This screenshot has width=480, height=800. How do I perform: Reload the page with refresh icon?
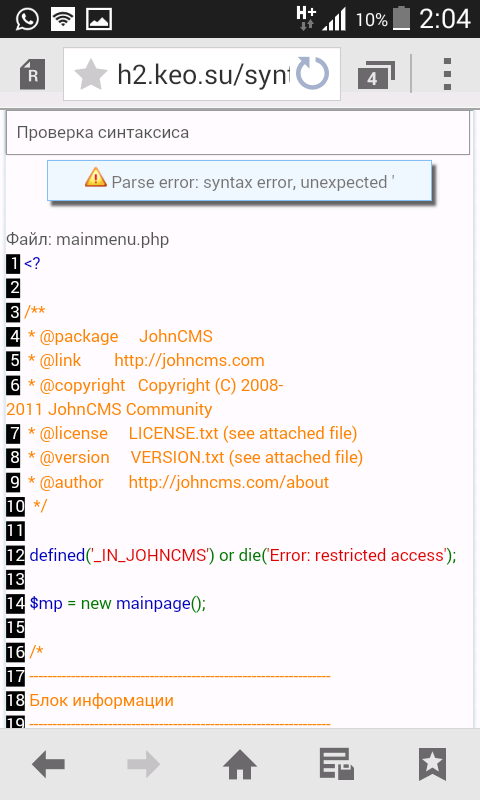coord(312,73)
